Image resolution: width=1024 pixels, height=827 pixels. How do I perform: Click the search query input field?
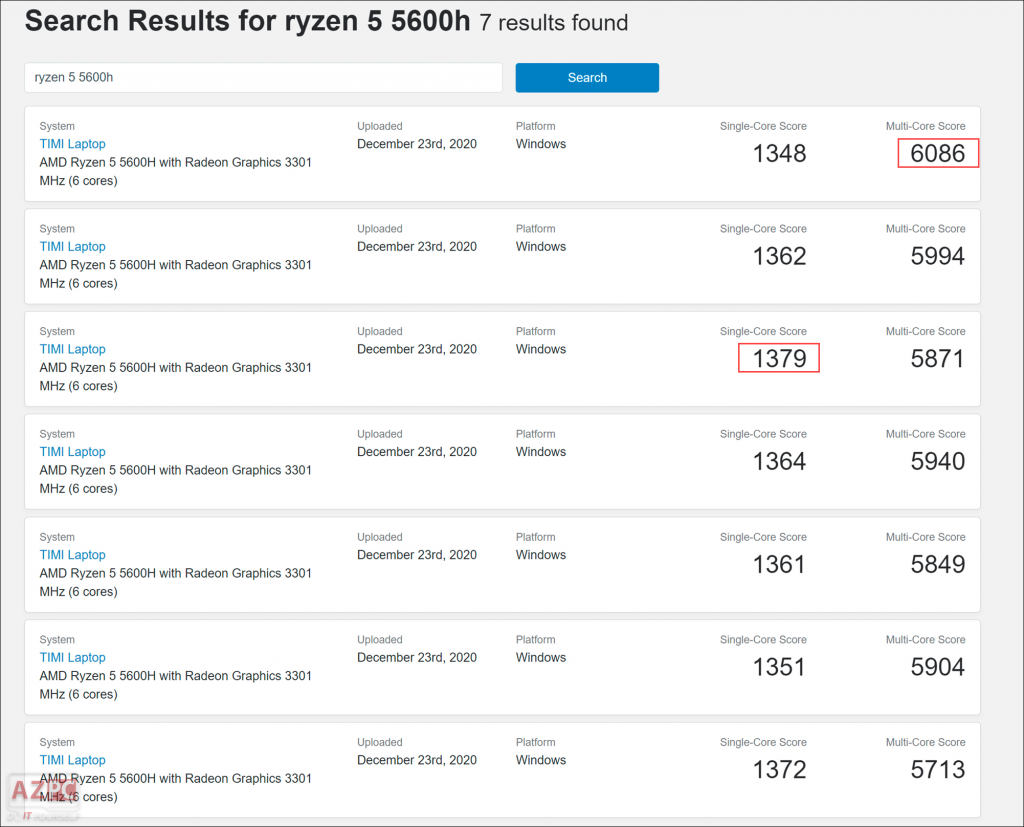click(x=263, y=77)
